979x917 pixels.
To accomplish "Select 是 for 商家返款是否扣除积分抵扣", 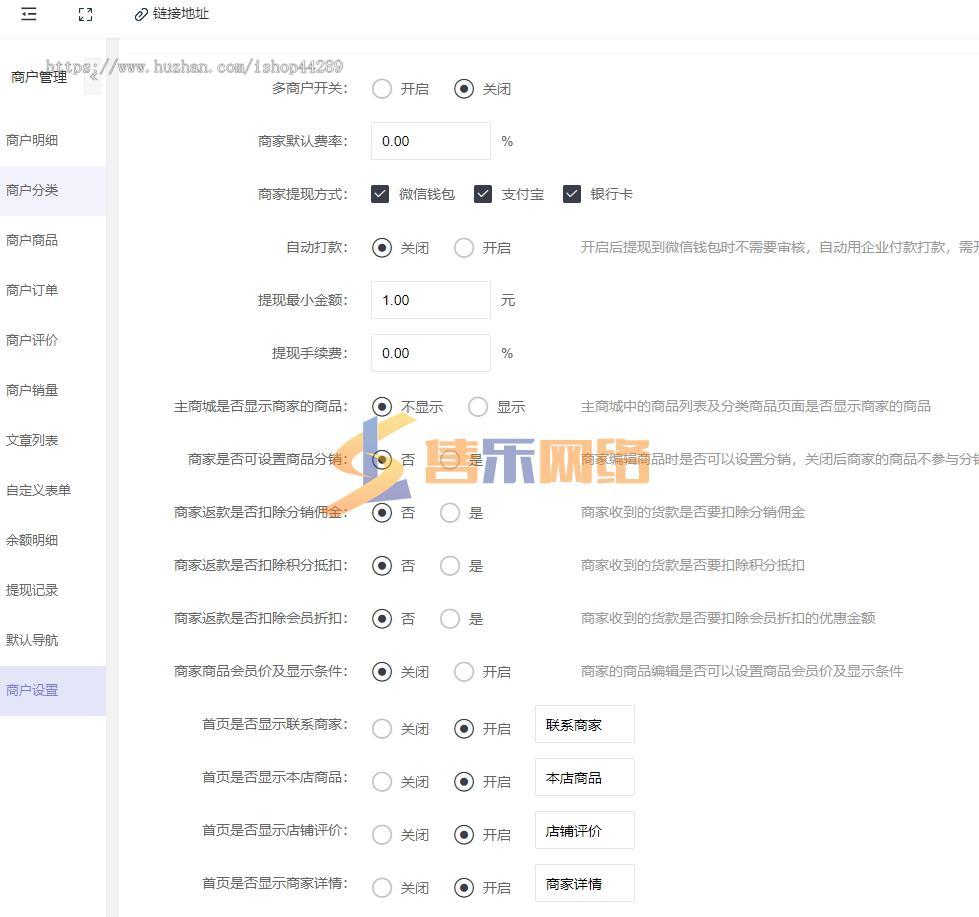I will point(450,566).
